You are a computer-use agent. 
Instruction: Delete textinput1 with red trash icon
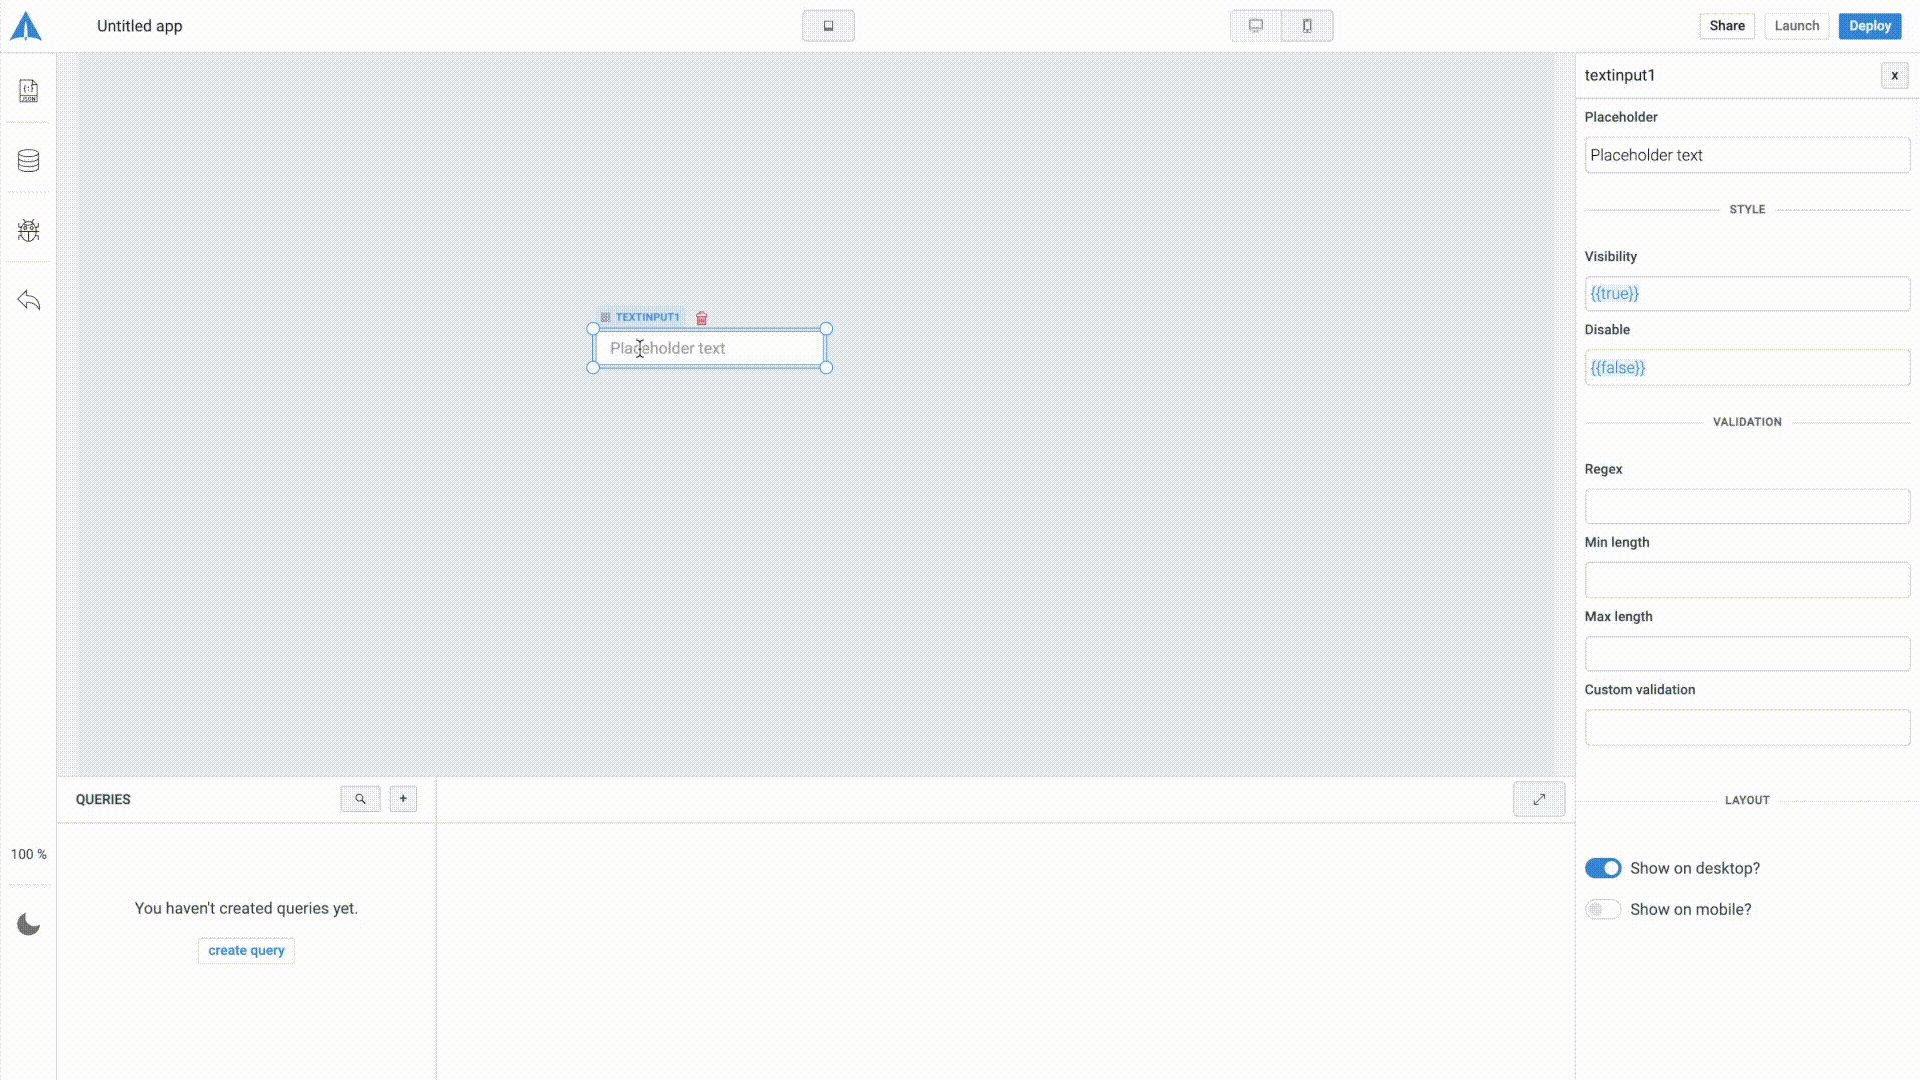click(702, 318)
